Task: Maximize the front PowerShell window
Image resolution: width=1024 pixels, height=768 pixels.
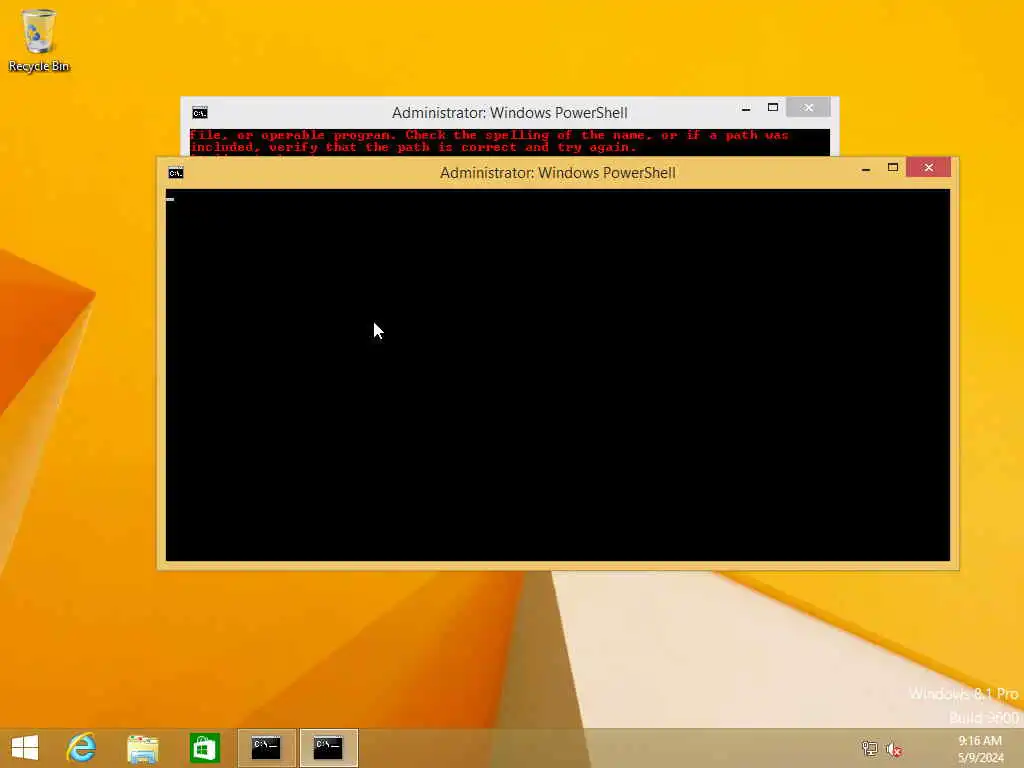Action: 893,168
